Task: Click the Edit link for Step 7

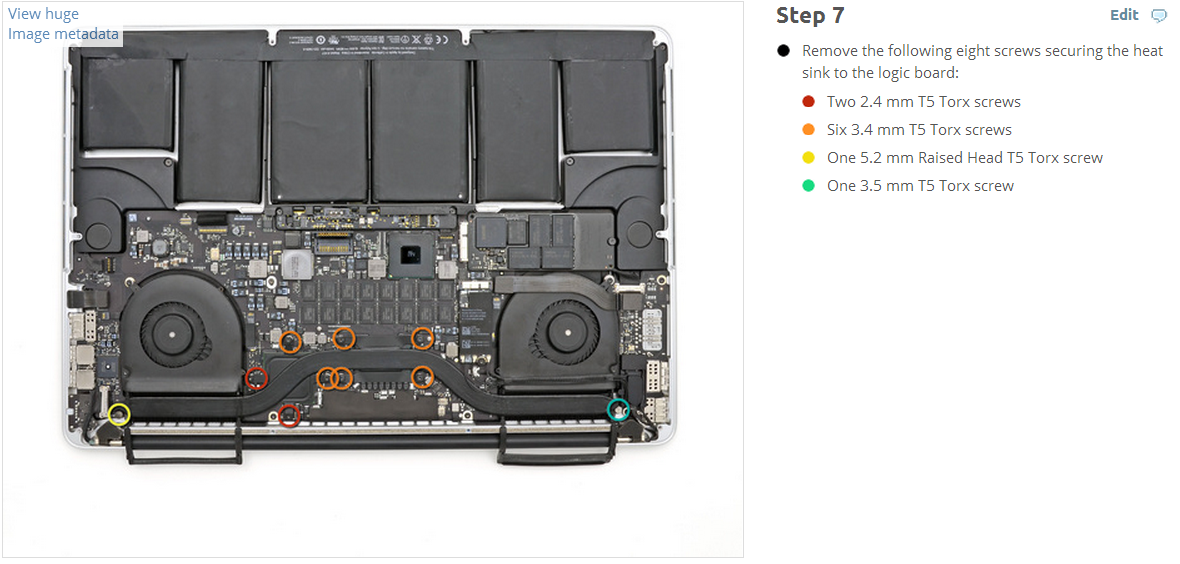Action: coord(1124,15)
